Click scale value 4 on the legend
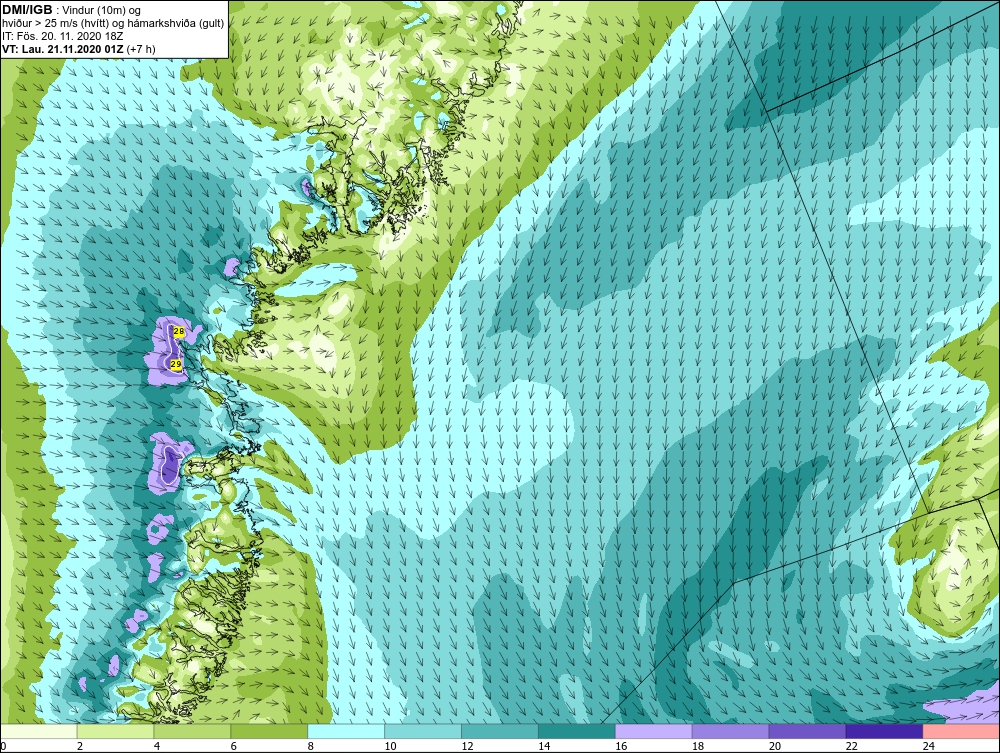Image resolution: width=1000 pixels, height=753 pixels. click(x=157, y=746)
